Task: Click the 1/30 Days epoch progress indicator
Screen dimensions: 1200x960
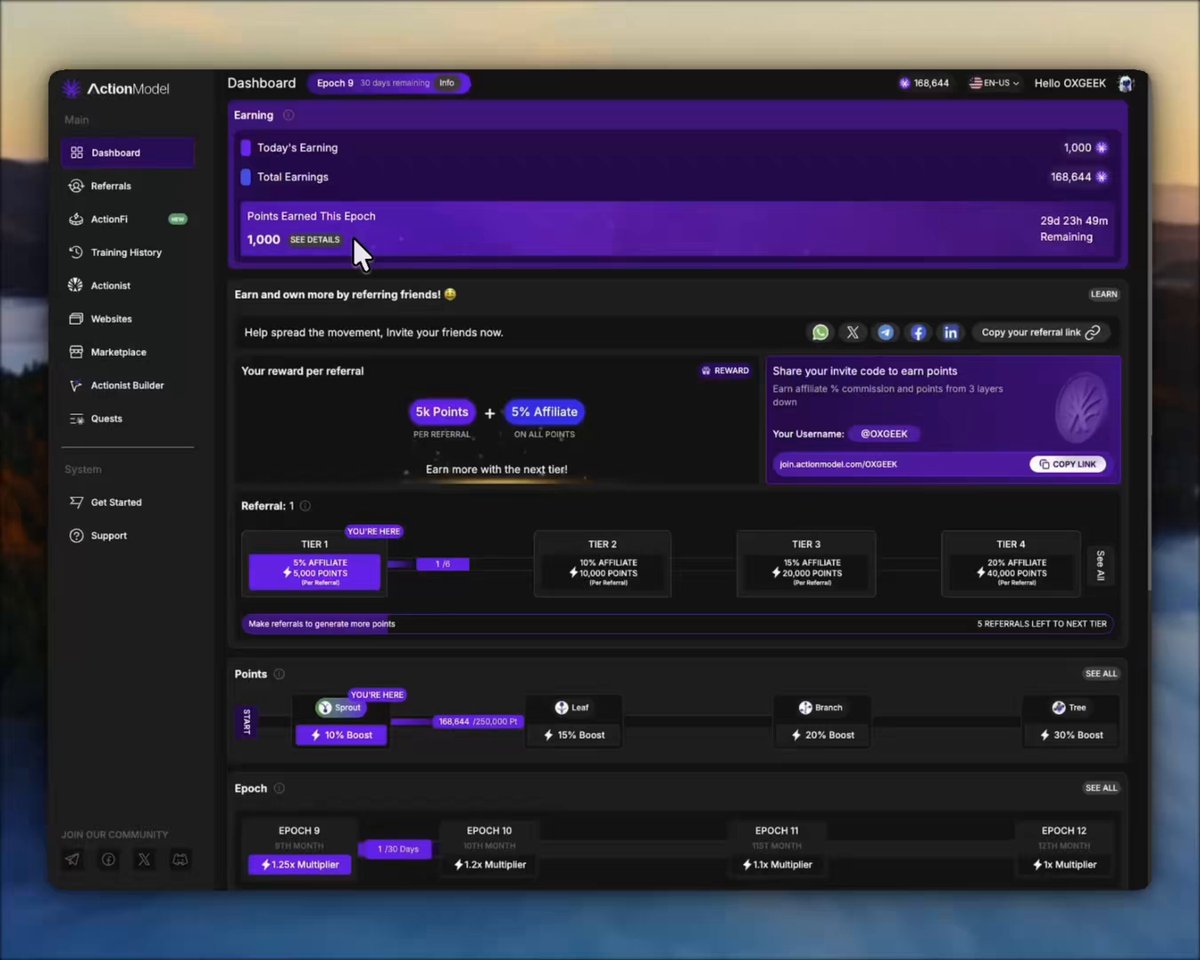Action: (x=398, y=849)
